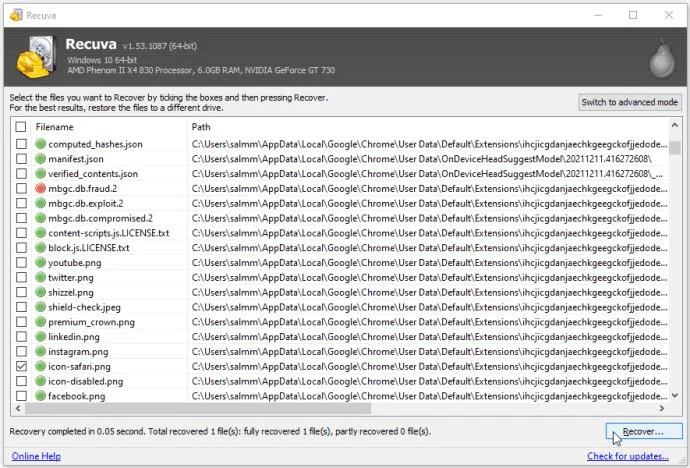Image resolution: width=690 pixels, height=468 pixels.
Task: Tick the select-all checkbox in header
Action: pos(21,127)
